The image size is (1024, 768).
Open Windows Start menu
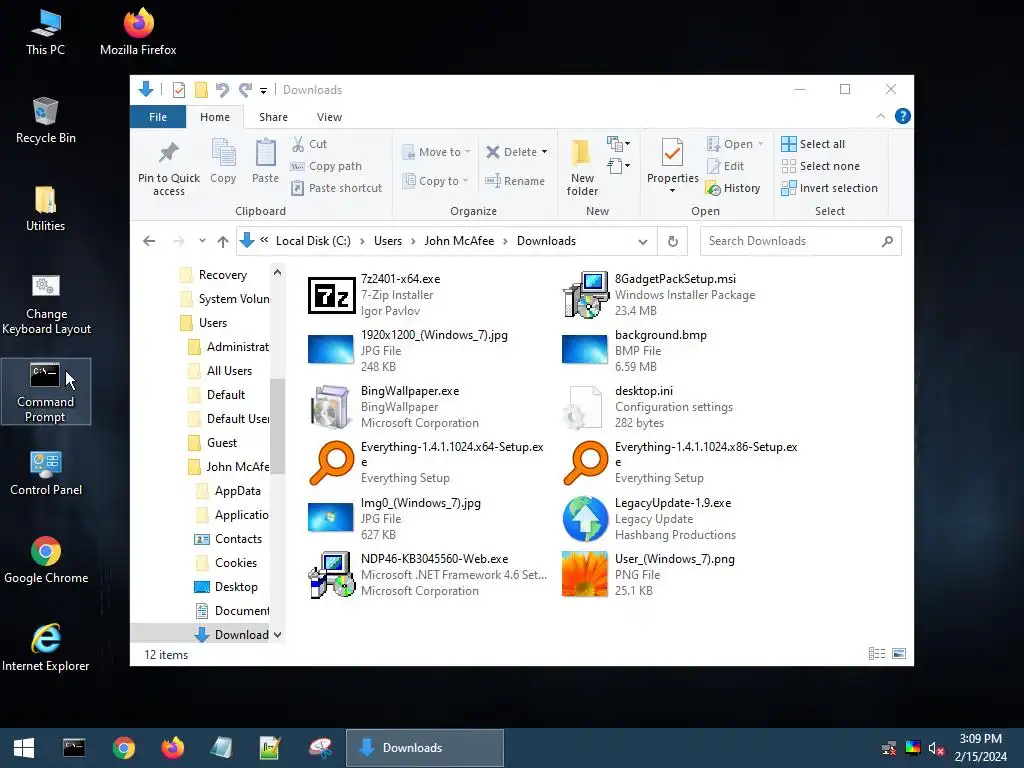pyautogui.click(x=24, y=748)
